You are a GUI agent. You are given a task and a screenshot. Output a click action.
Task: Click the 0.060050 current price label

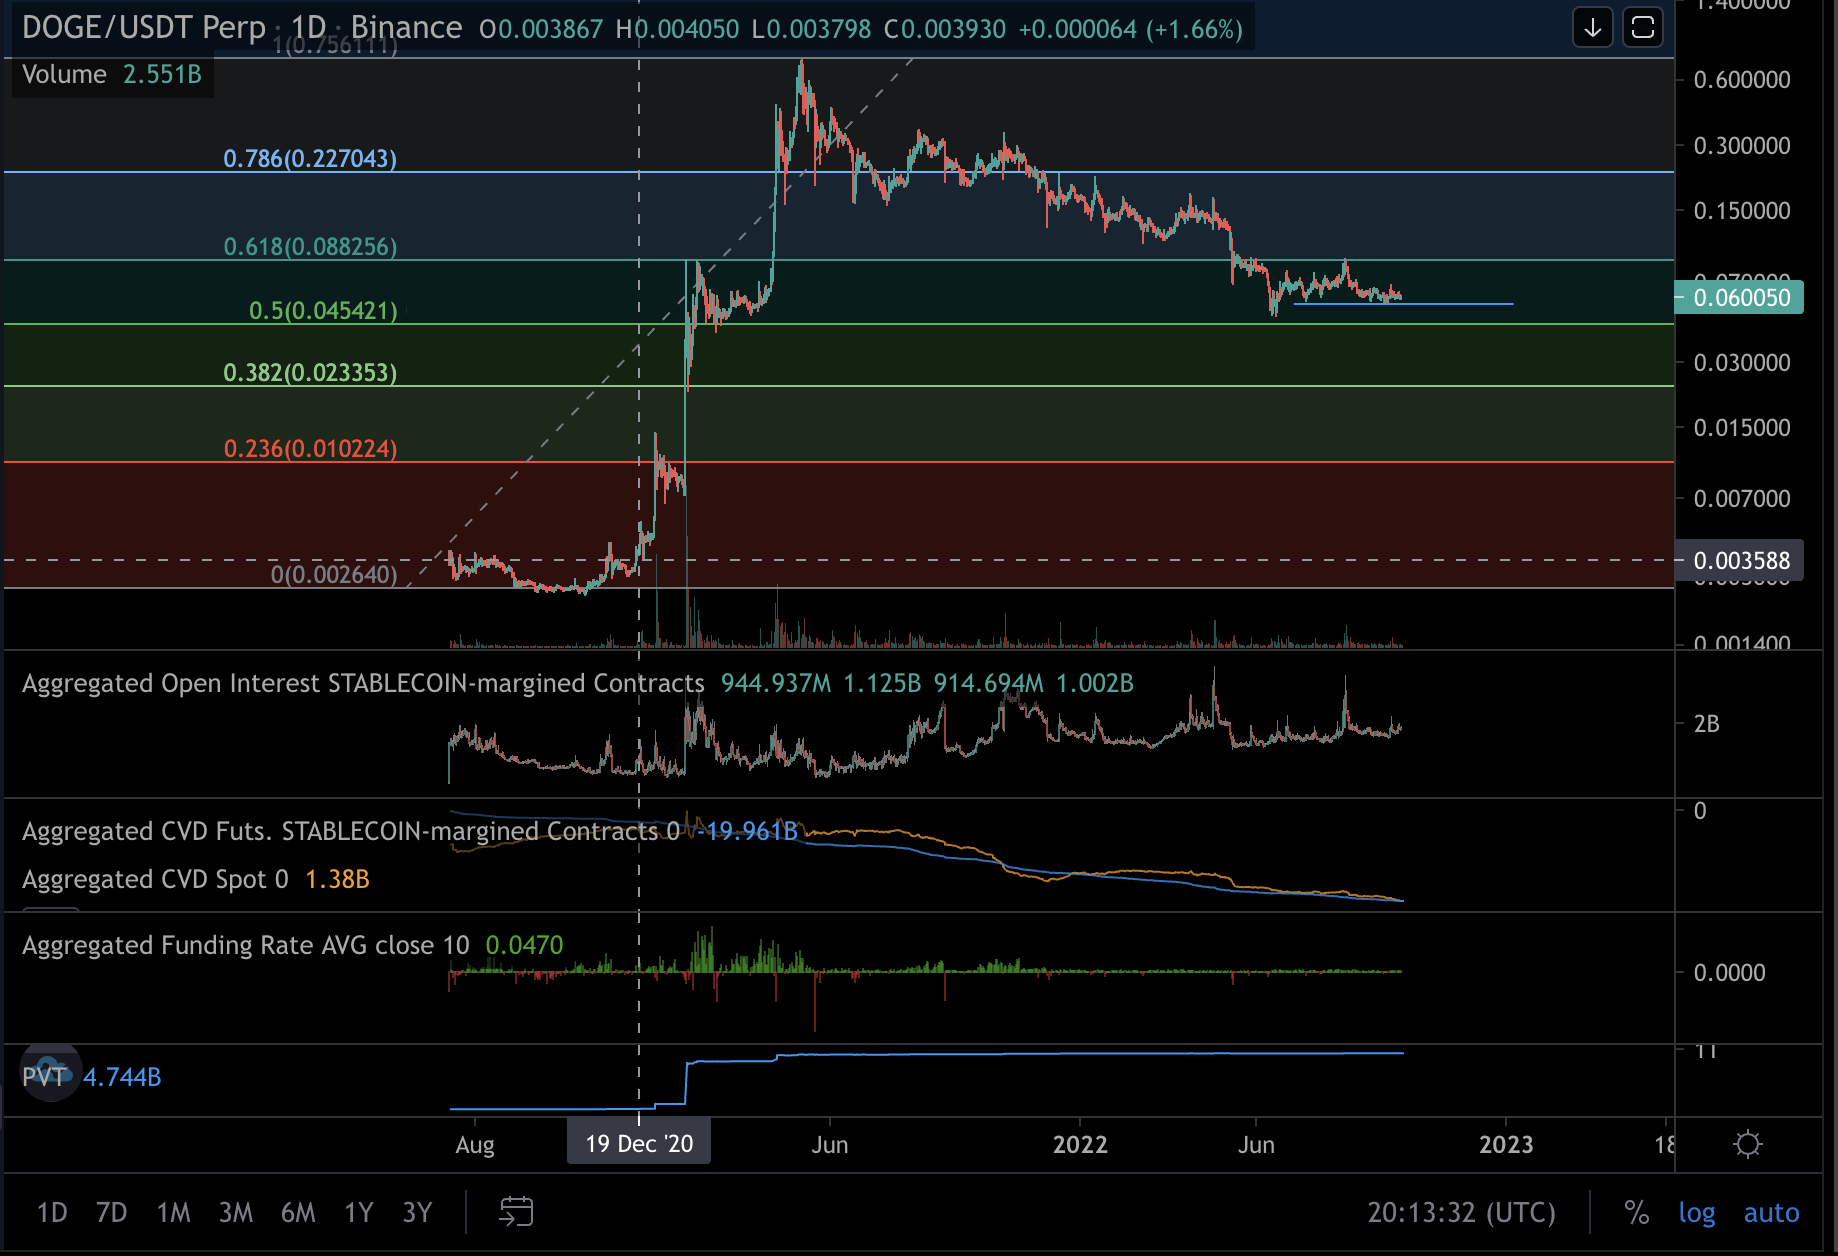coord(1740,298)
